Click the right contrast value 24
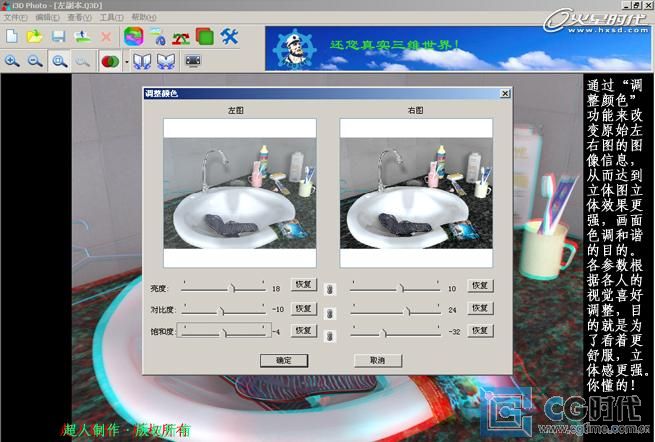This screenshot has width=655, height=442. pos(452,310)
